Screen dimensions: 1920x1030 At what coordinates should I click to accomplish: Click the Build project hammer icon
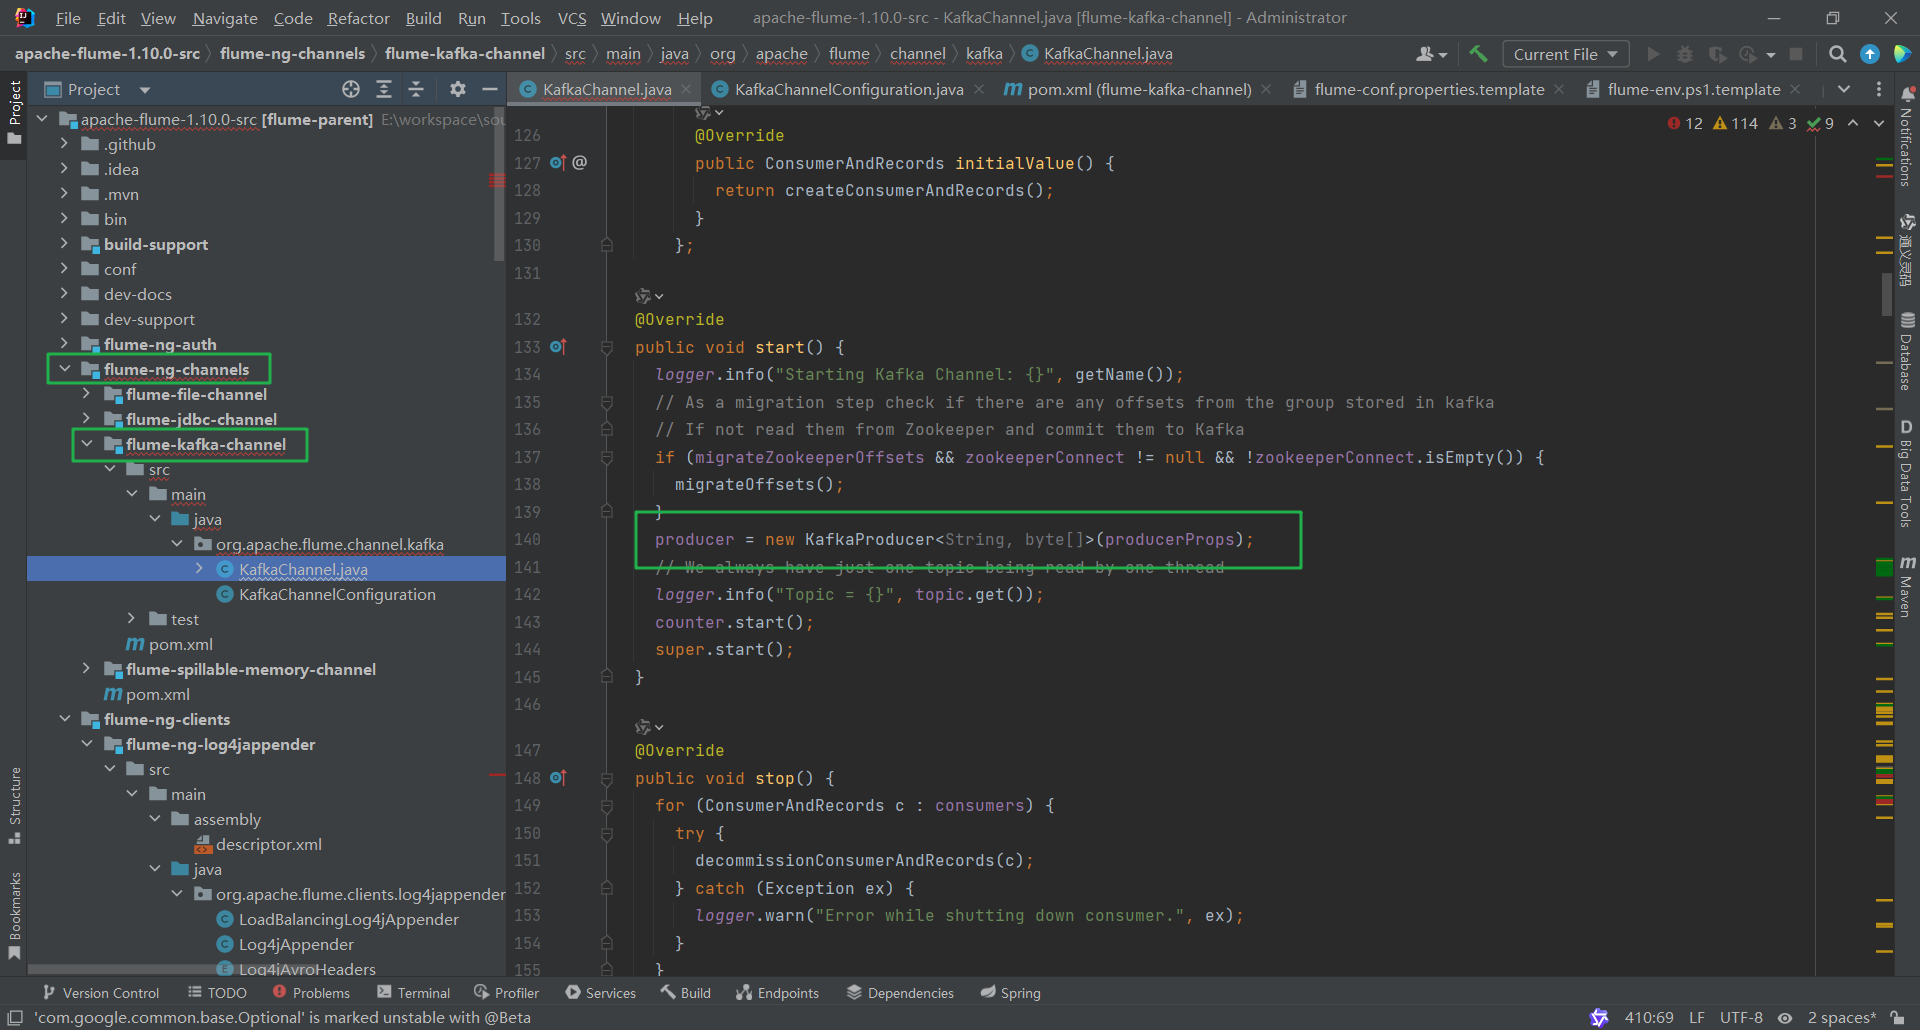tap(1478, 54)
